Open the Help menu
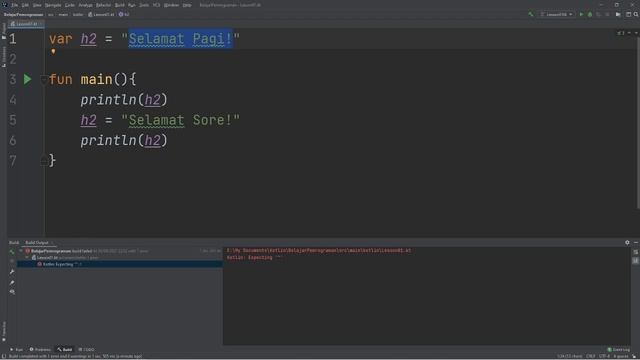The height and width of the screenshot is (360, 640). click(187, 5)
